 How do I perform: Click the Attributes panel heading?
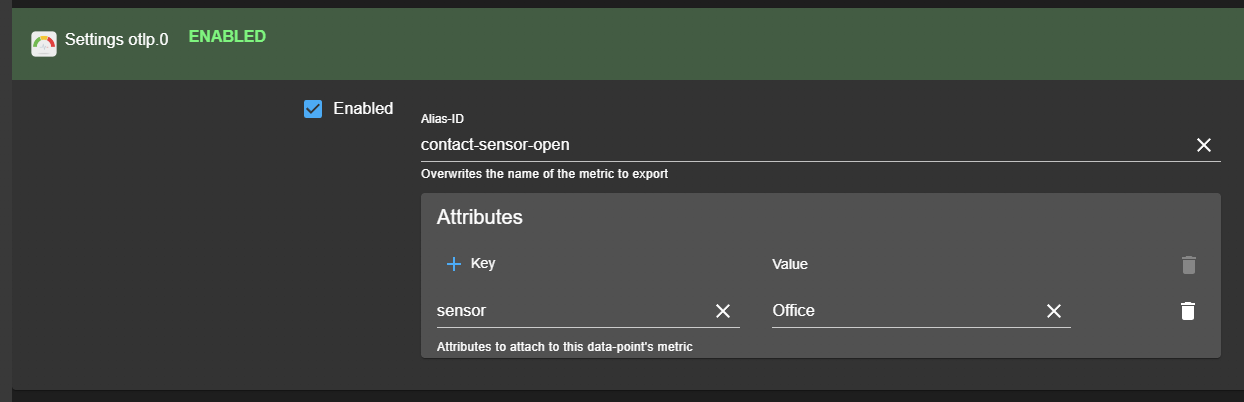point(480,217)
